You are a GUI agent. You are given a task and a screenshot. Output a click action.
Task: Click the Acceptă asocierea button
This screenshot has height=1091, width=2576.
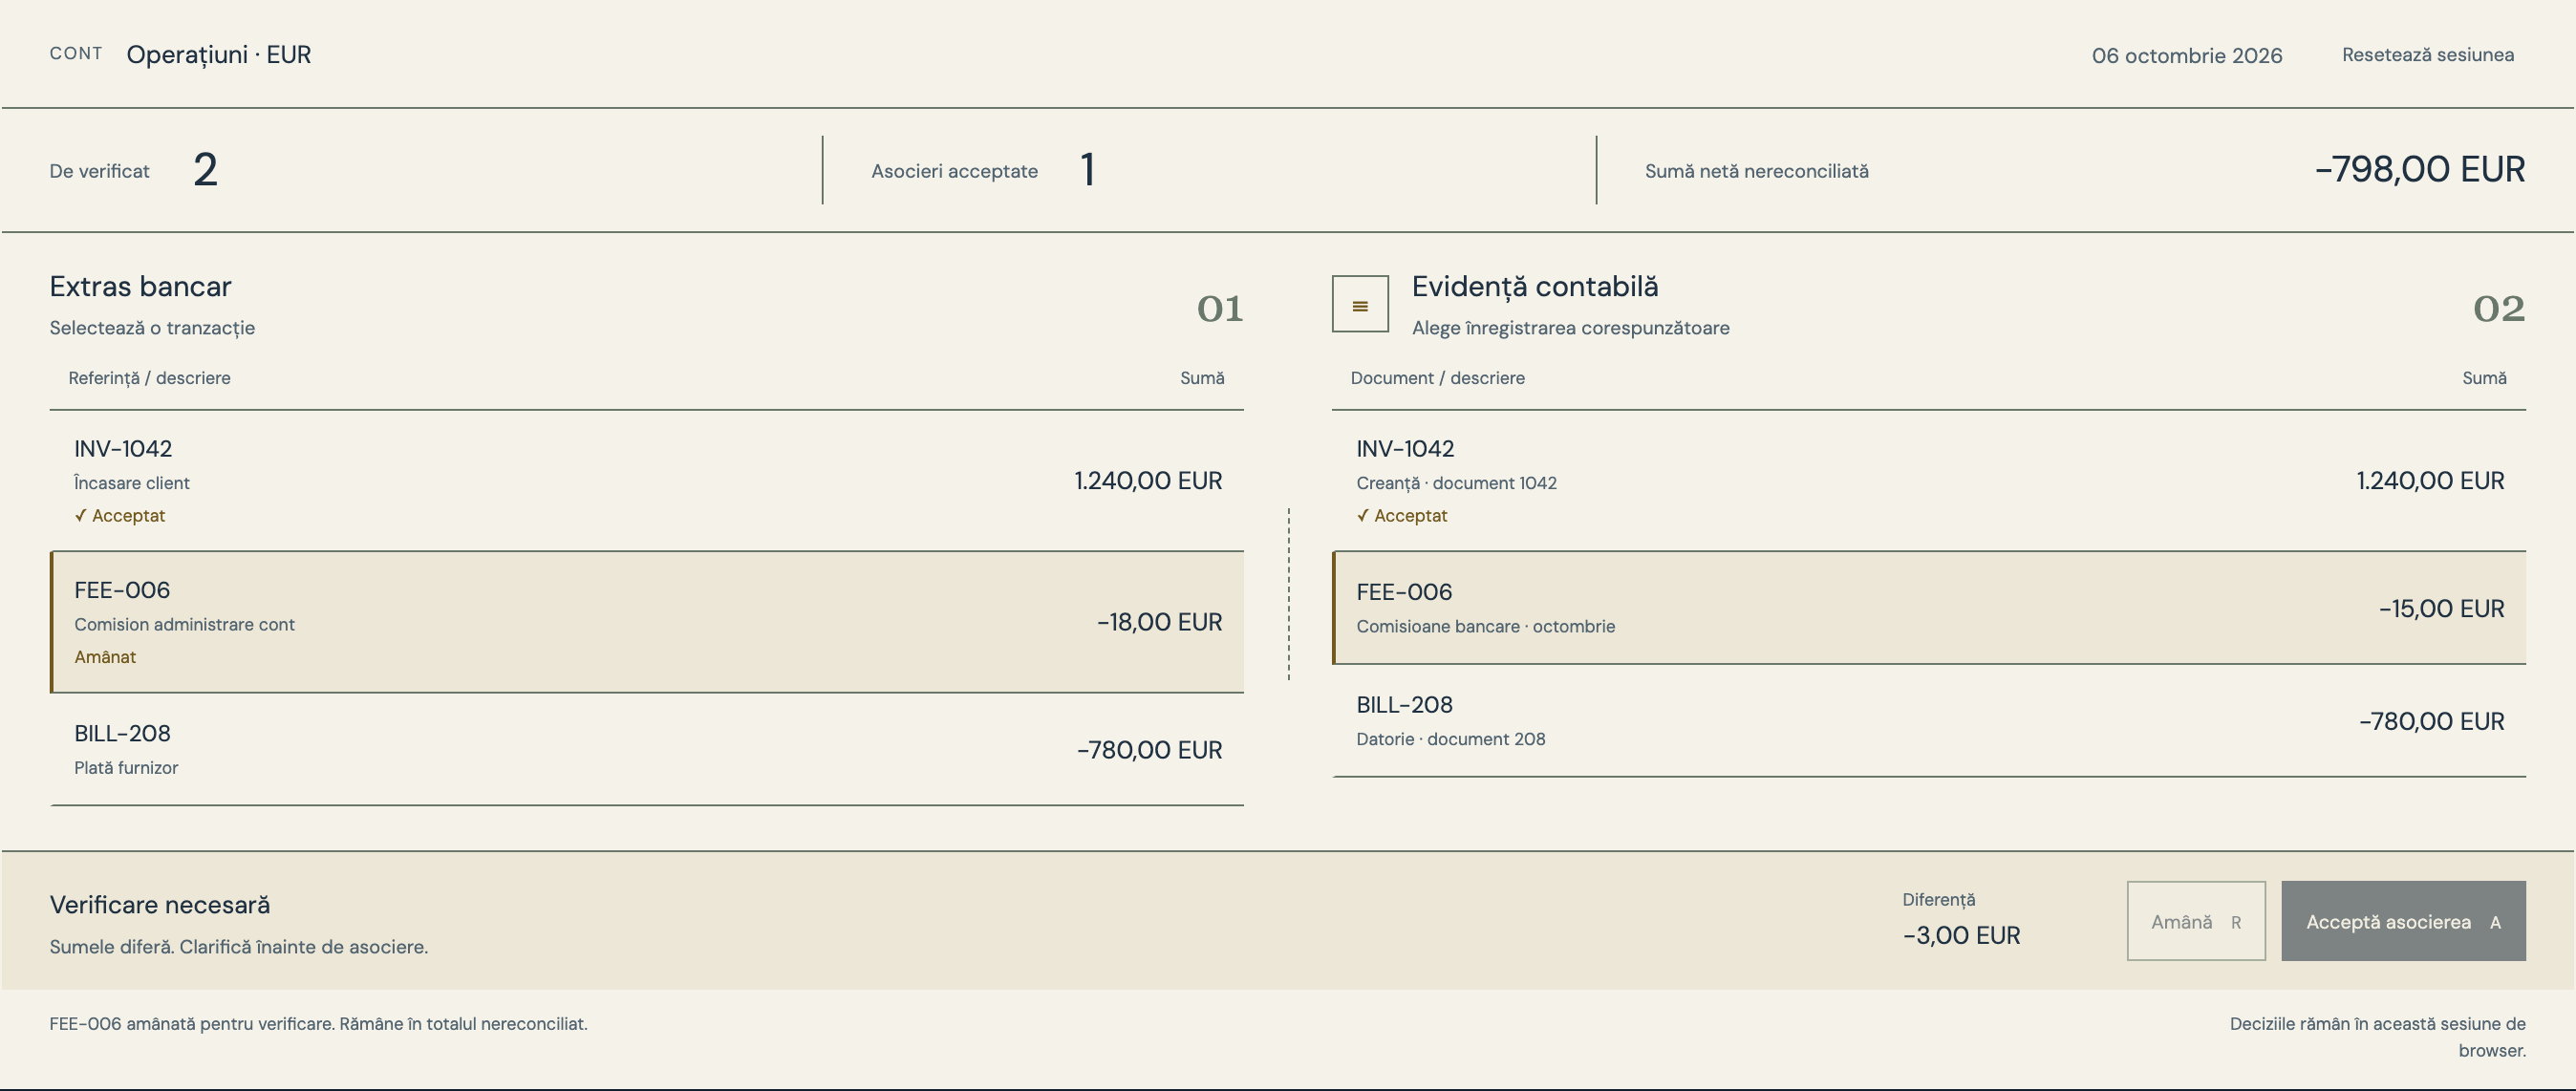pos(2403,921)
